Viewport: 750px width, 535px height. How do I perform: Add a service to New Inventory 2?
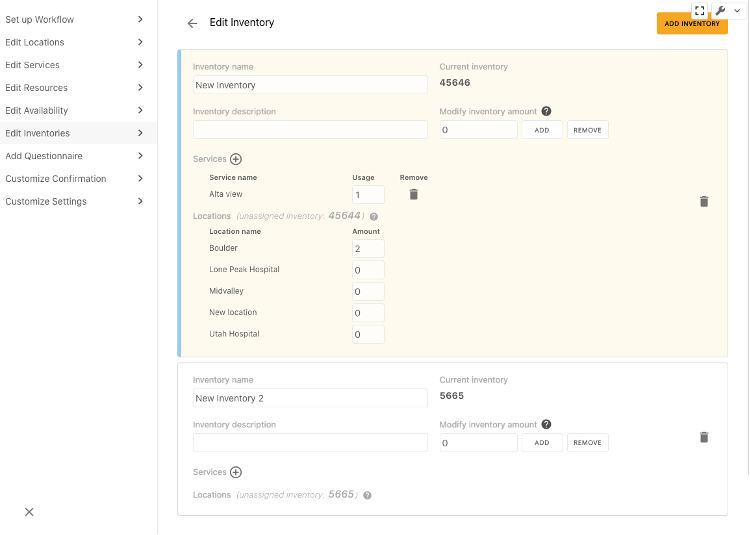tap(236, 472)
